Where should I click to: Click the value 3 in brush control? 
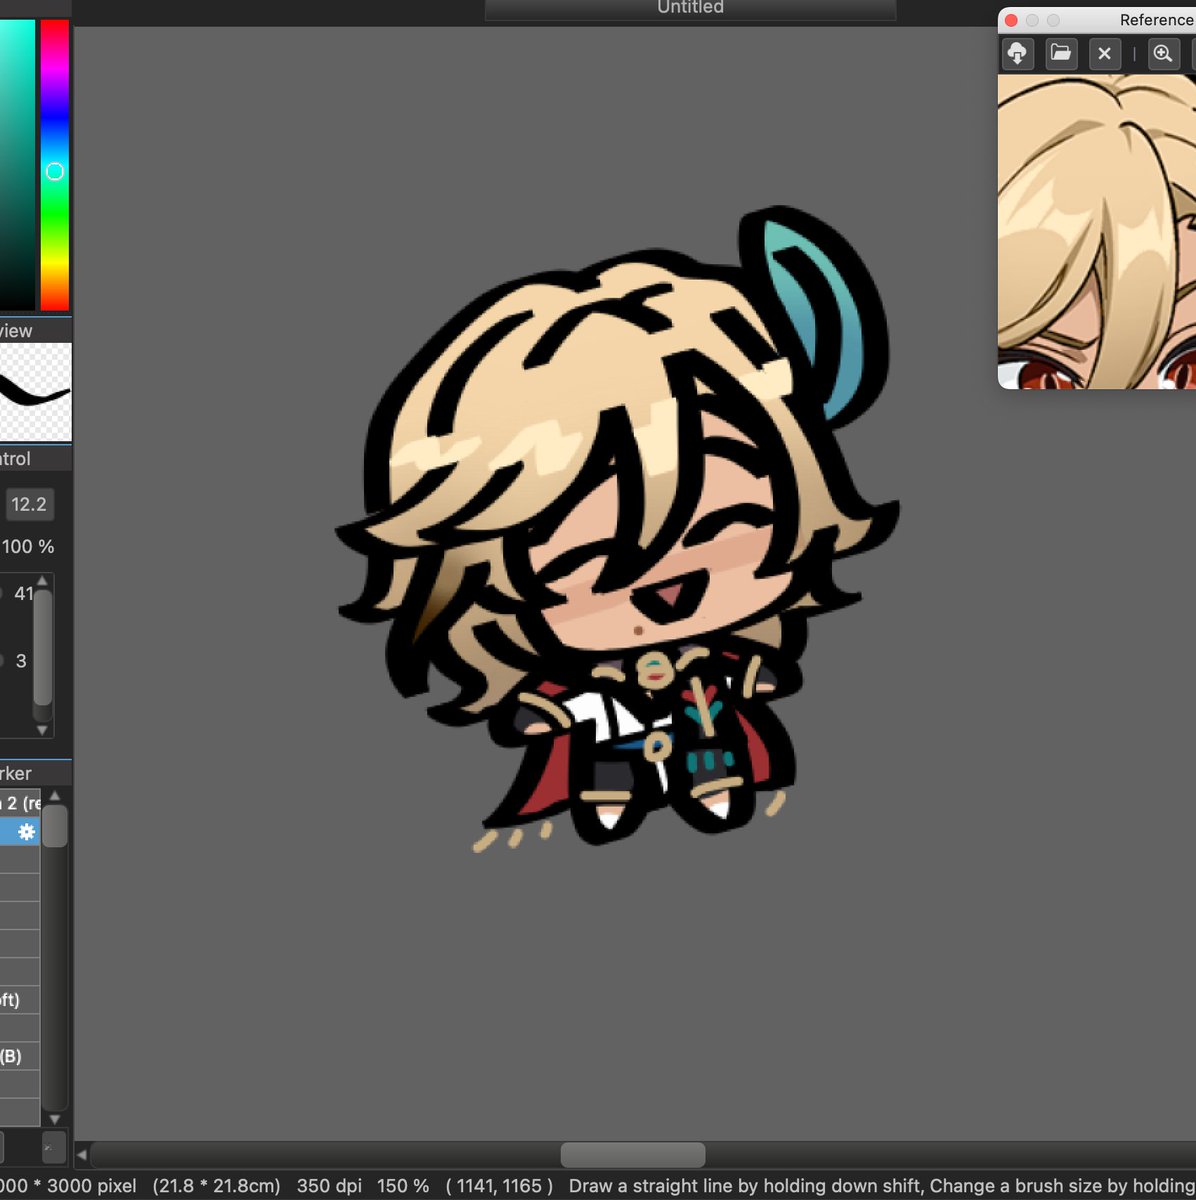21,661
